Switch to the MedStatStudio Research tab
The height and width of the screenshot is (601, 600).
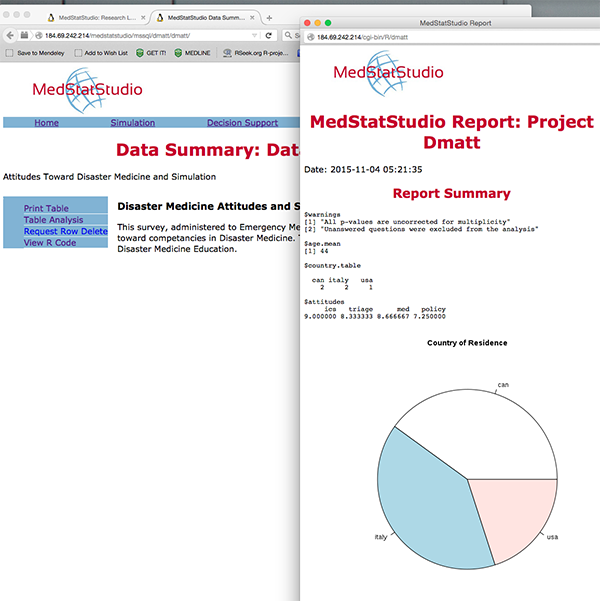(96, 18)
